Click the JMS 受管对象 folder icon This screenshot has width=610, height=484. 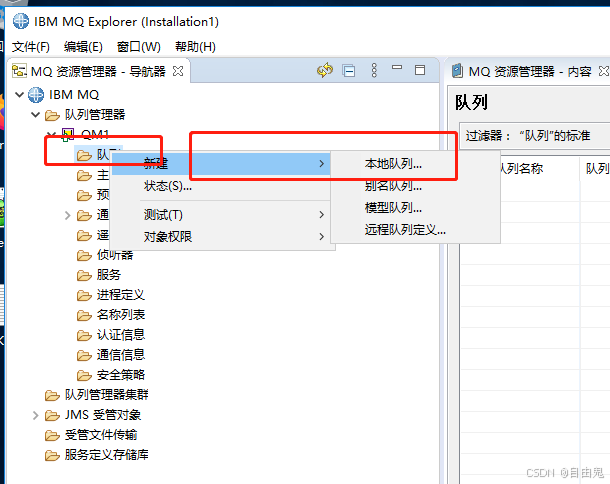(x=52, y=416)
